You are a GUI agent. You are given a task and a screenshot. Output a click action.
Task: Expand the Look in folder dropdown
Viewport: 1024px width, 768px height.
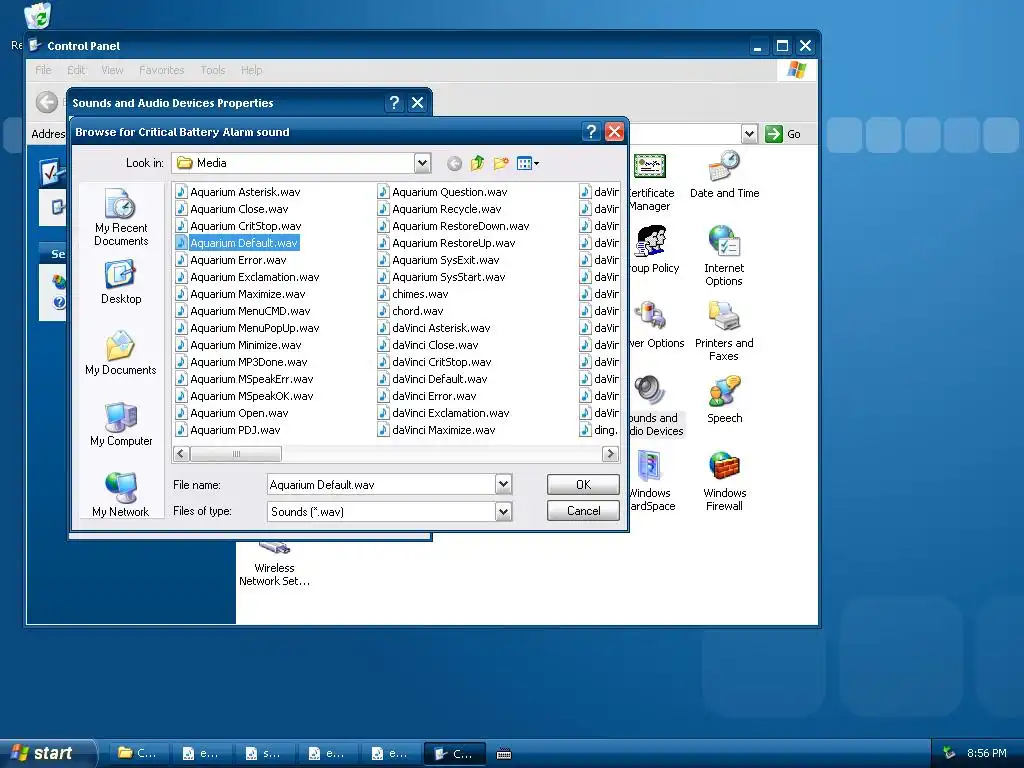[423, 163]
